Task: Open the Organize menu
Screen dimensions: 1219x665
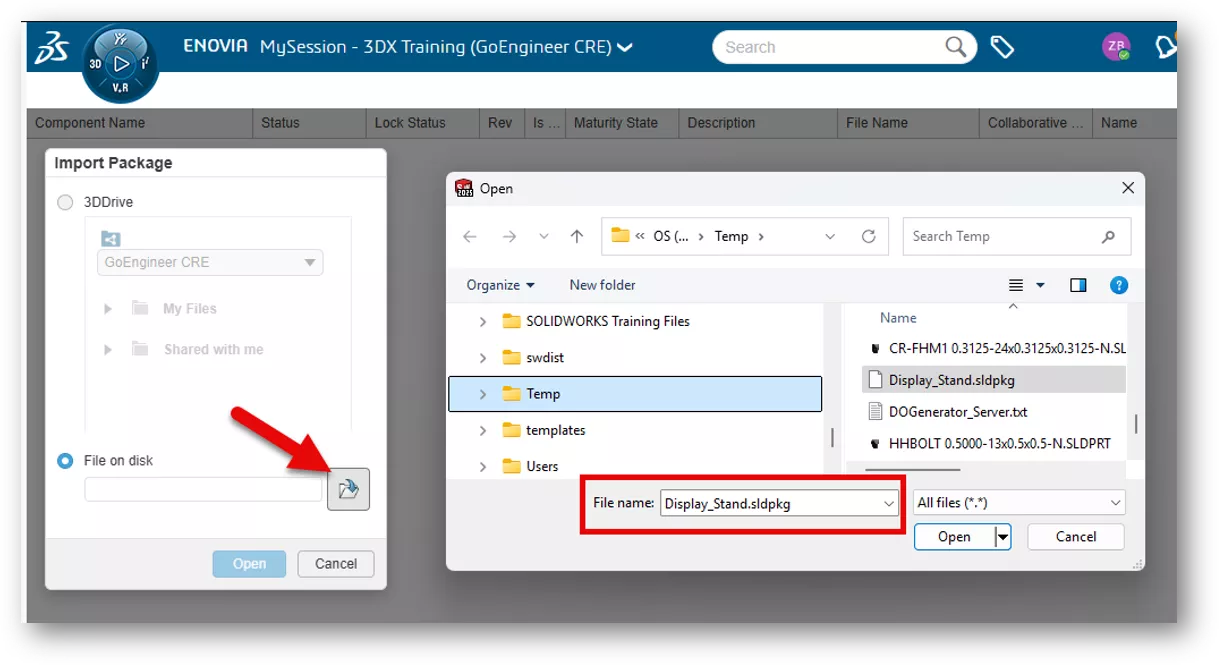Action: point(500,285)
